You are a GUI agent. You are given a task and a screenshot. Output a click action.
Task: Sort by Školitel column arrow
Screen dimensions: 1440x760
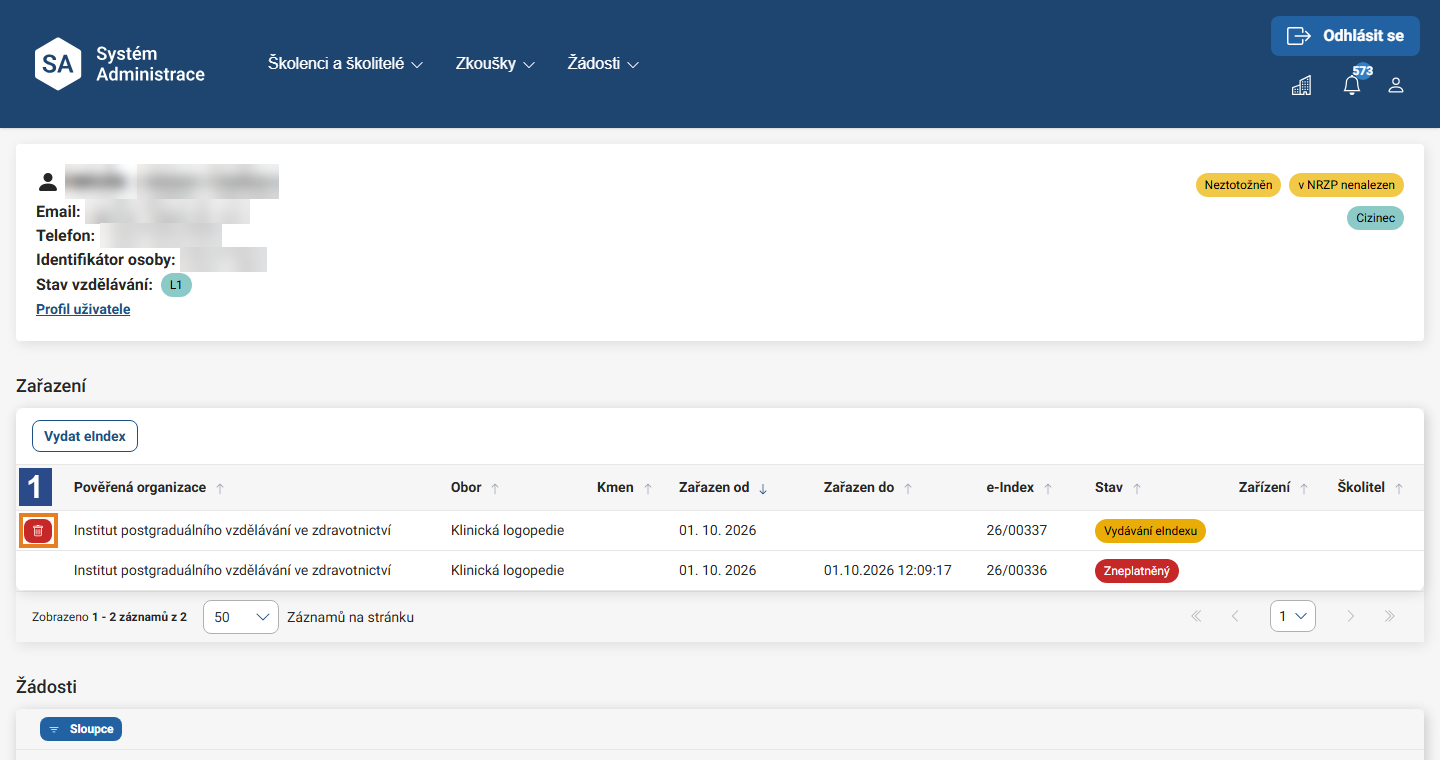(1399, 488)
